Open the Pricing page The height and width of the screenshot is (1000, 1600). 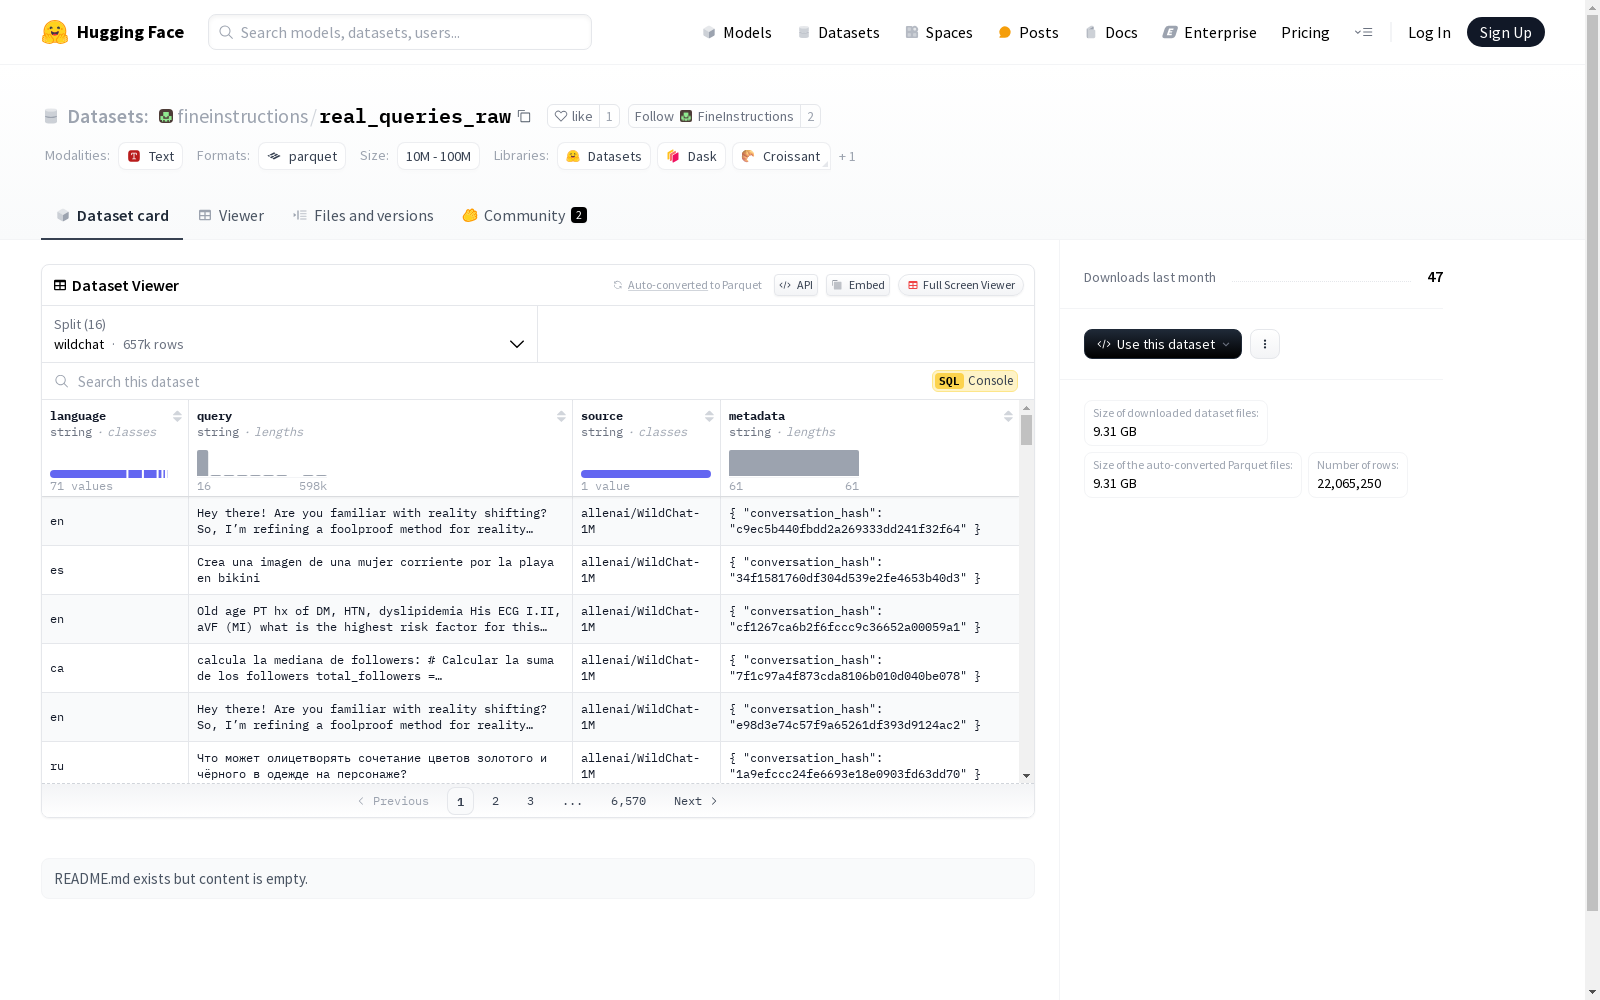[1305, 32]
